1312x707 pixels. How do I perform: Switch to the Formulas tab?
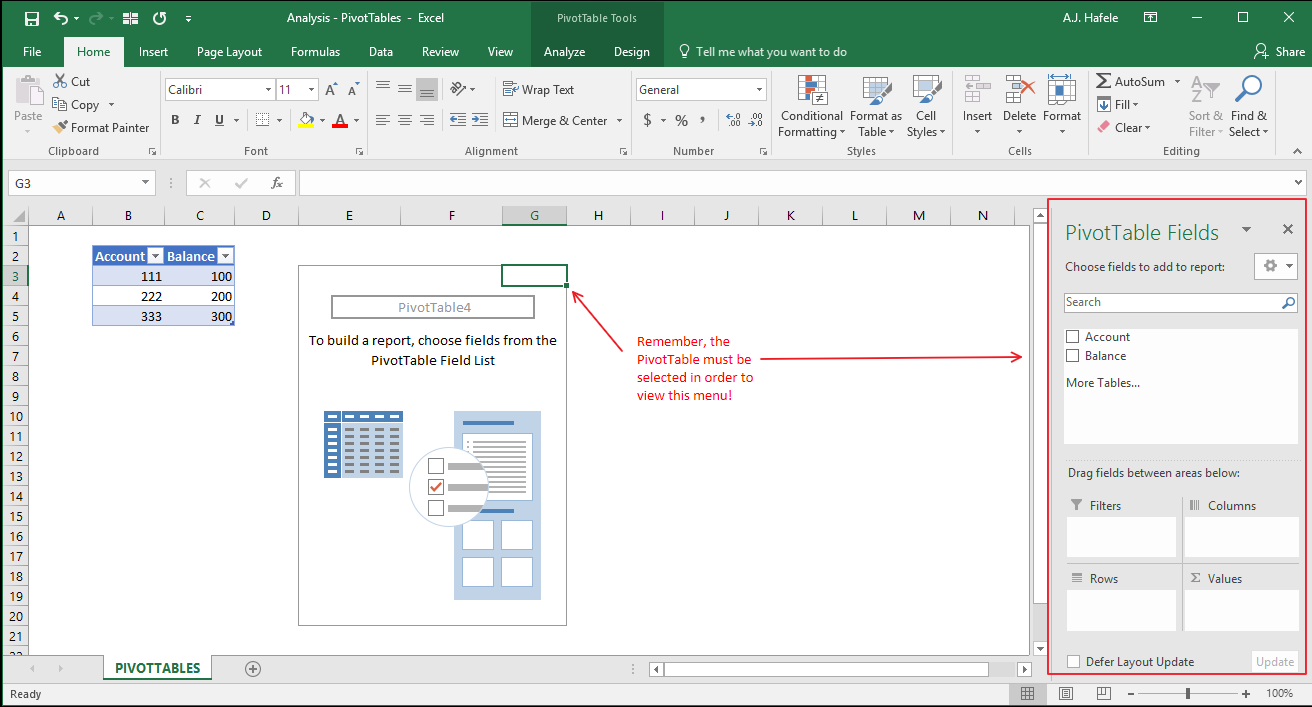pyautogui.click(x=315, y=52)
